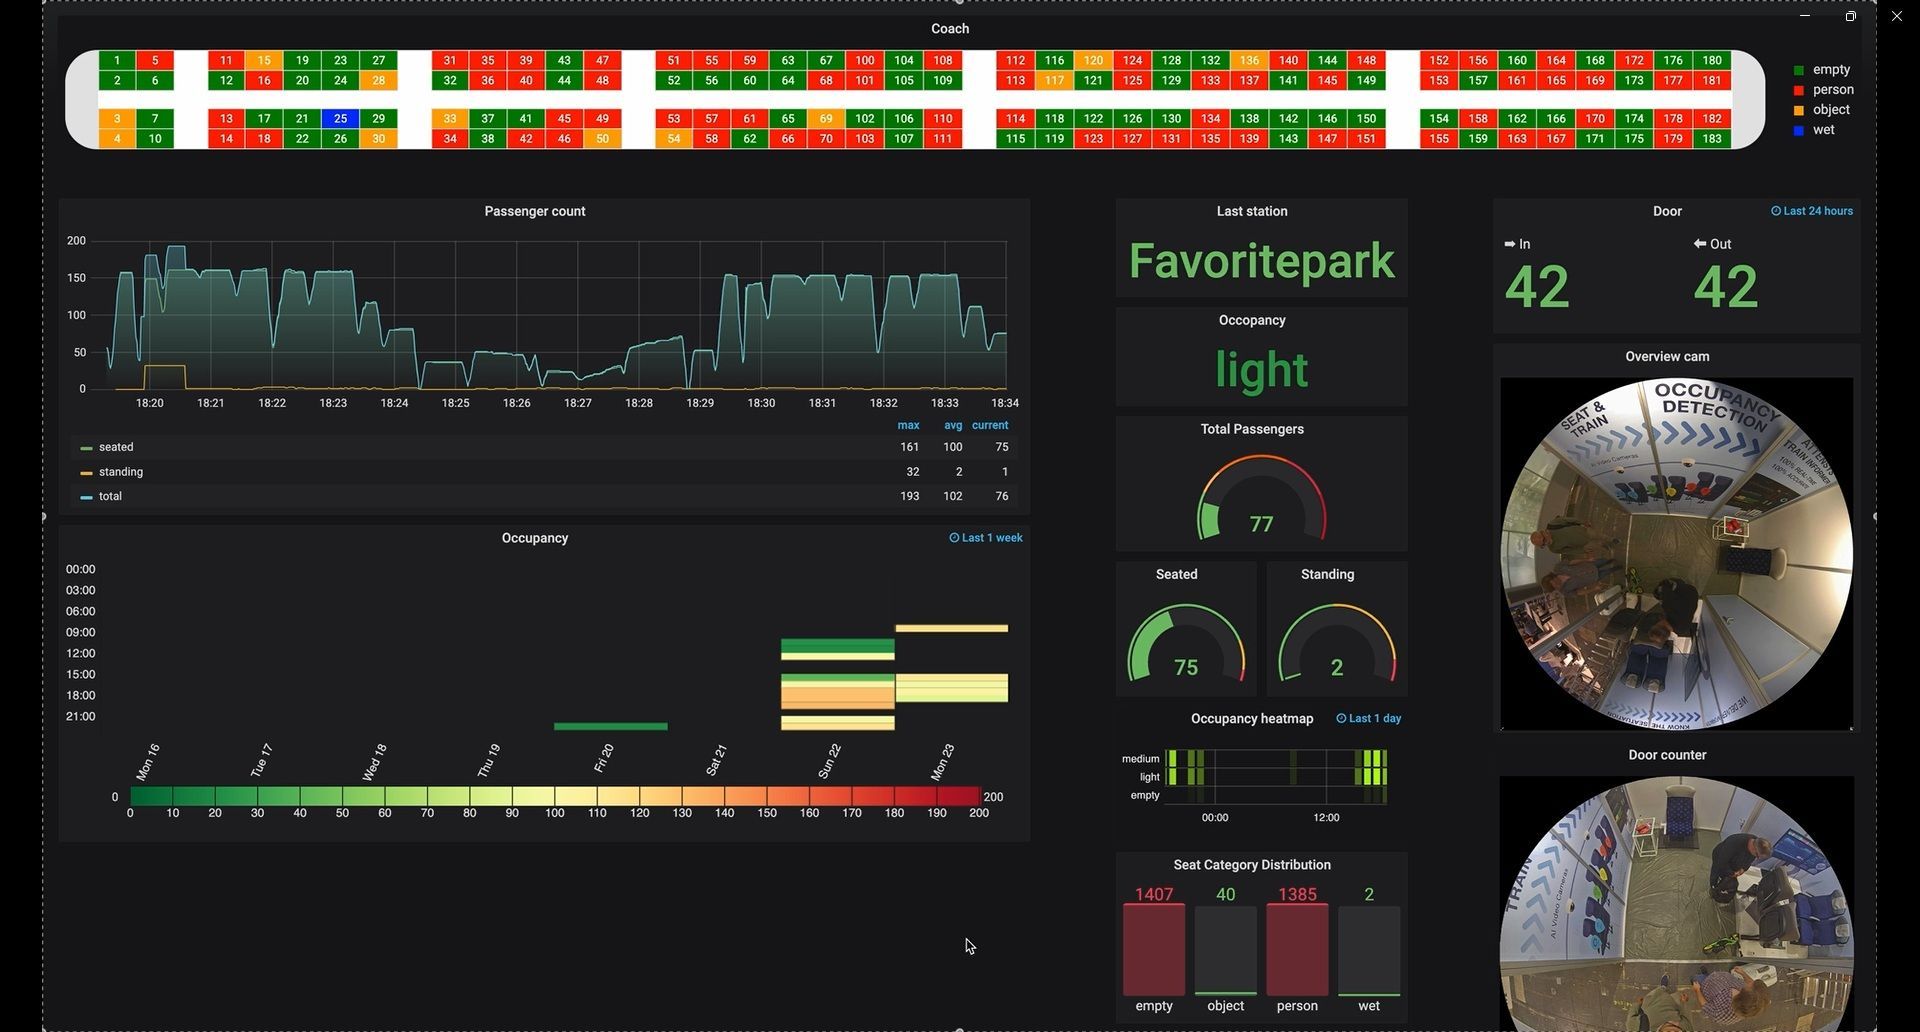Click the clock icon beside Last 24 hours

(x=1776, y=211)
